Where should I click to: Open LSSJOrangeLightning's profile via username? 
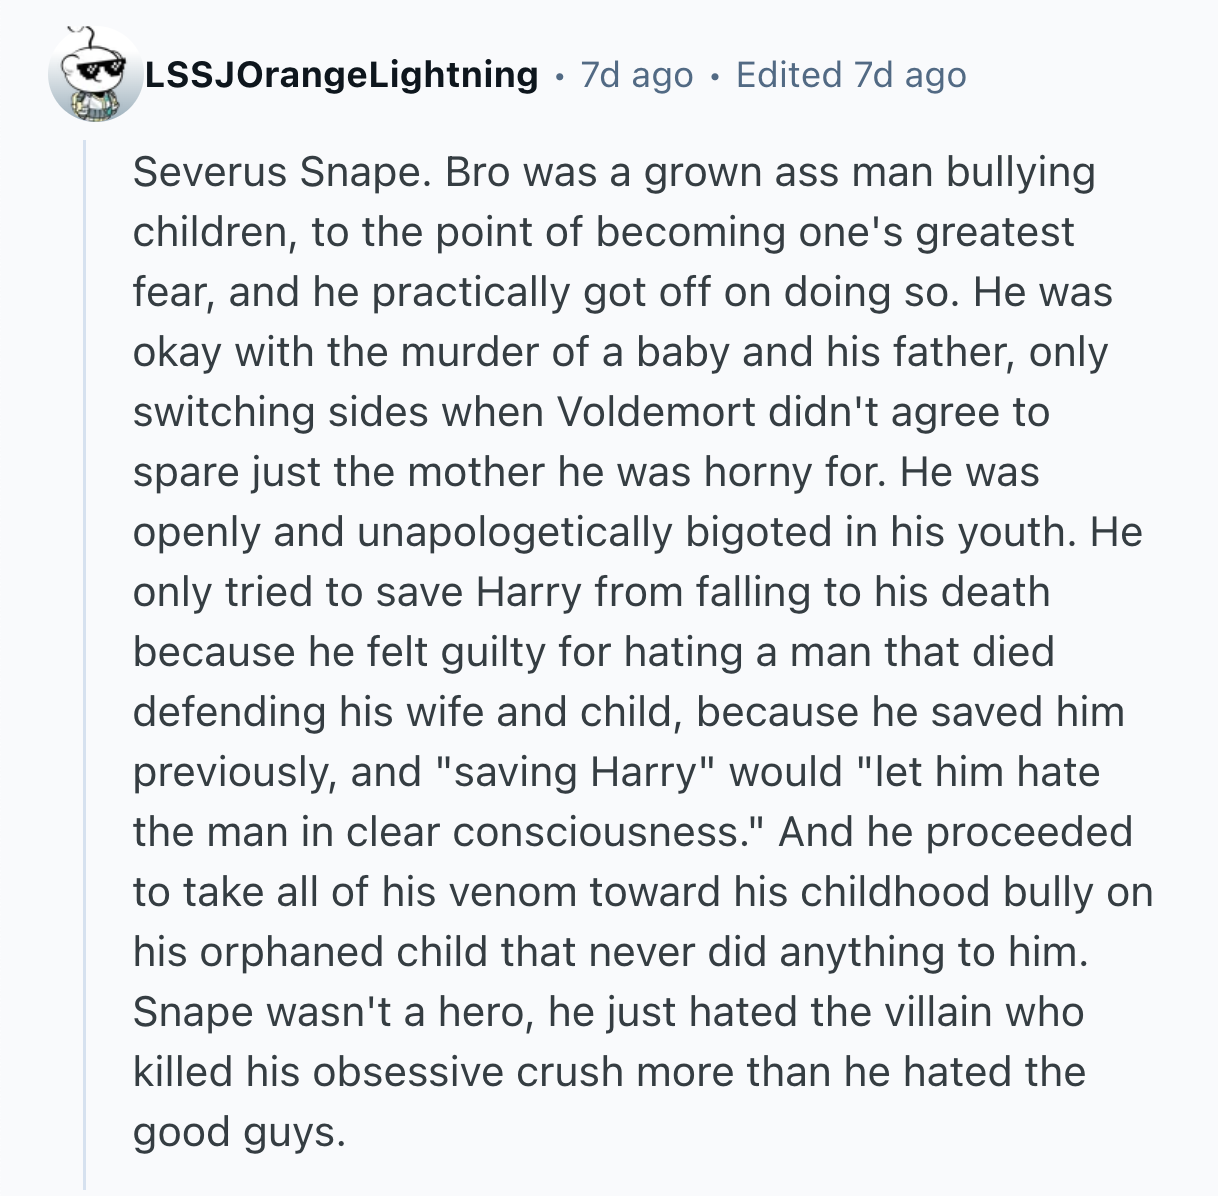point(341,75)
